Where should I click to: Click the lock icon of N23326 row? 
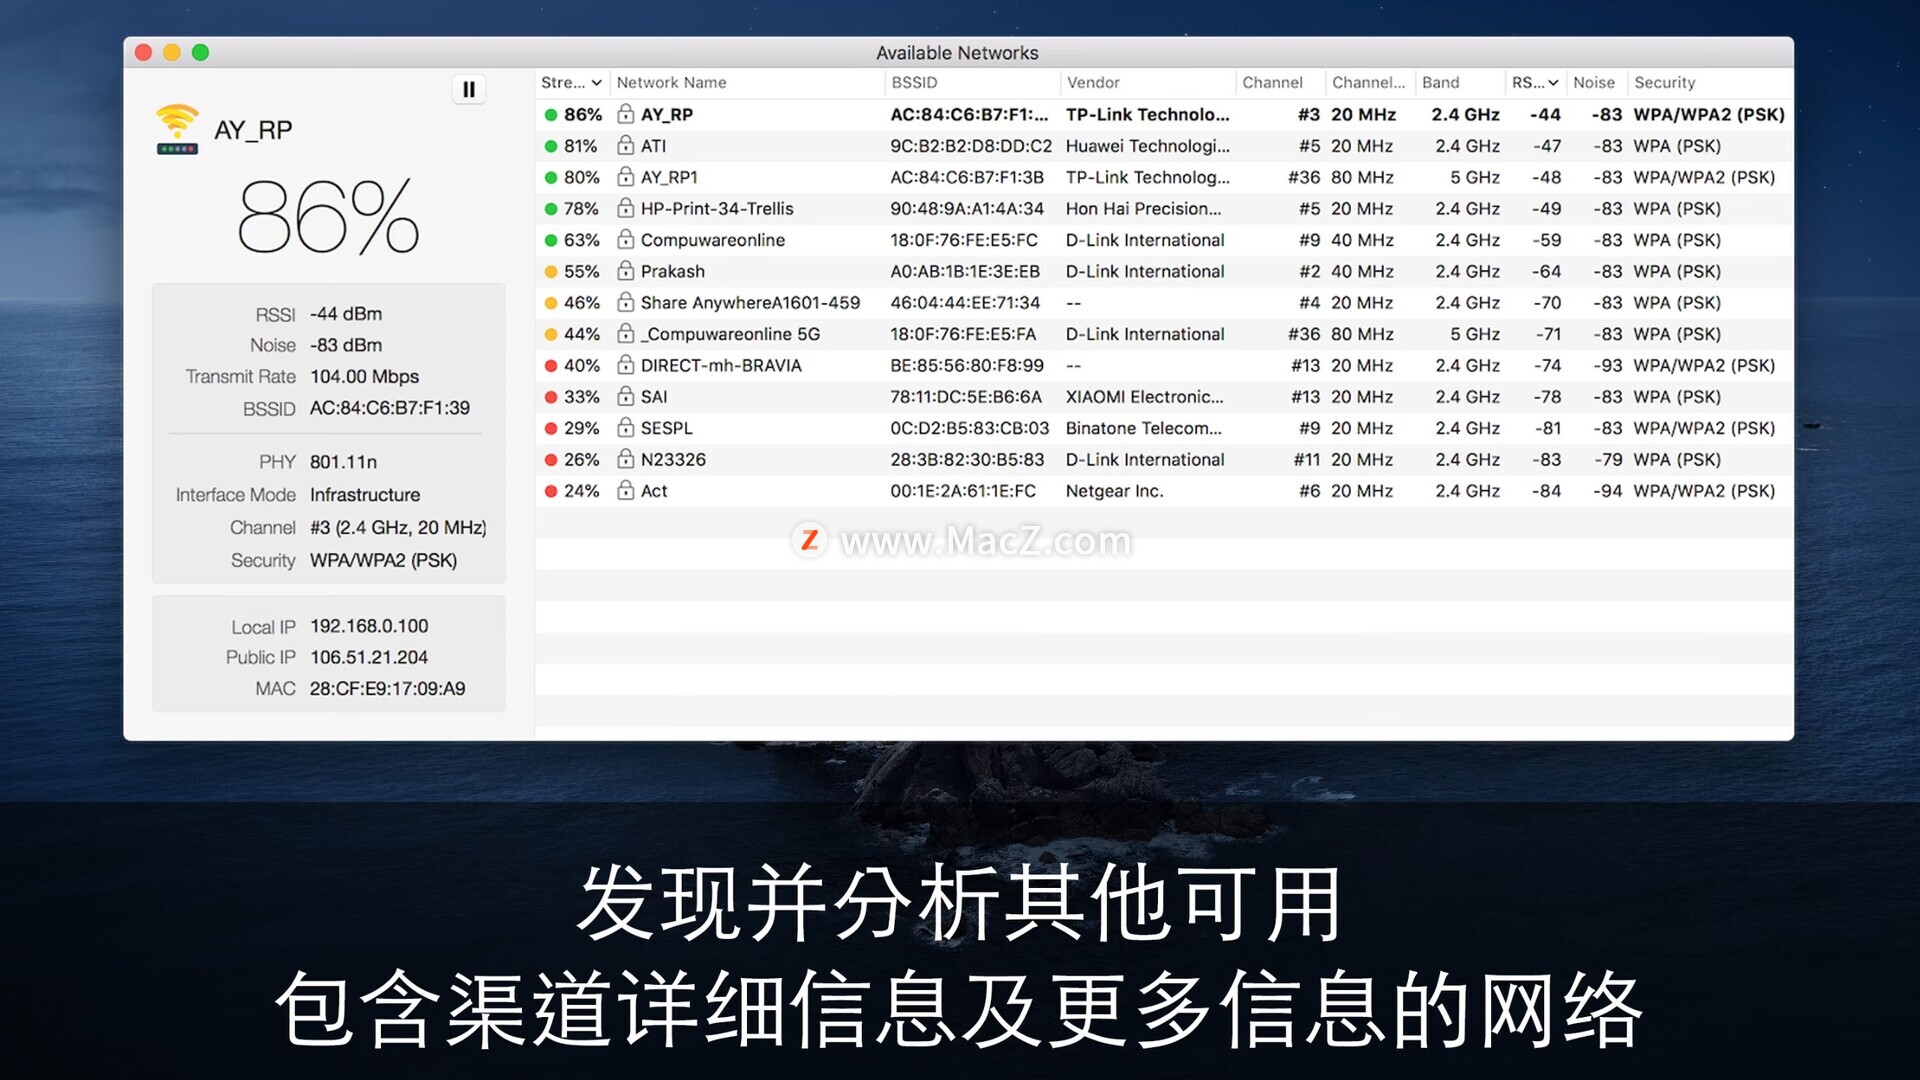point(626,458)
